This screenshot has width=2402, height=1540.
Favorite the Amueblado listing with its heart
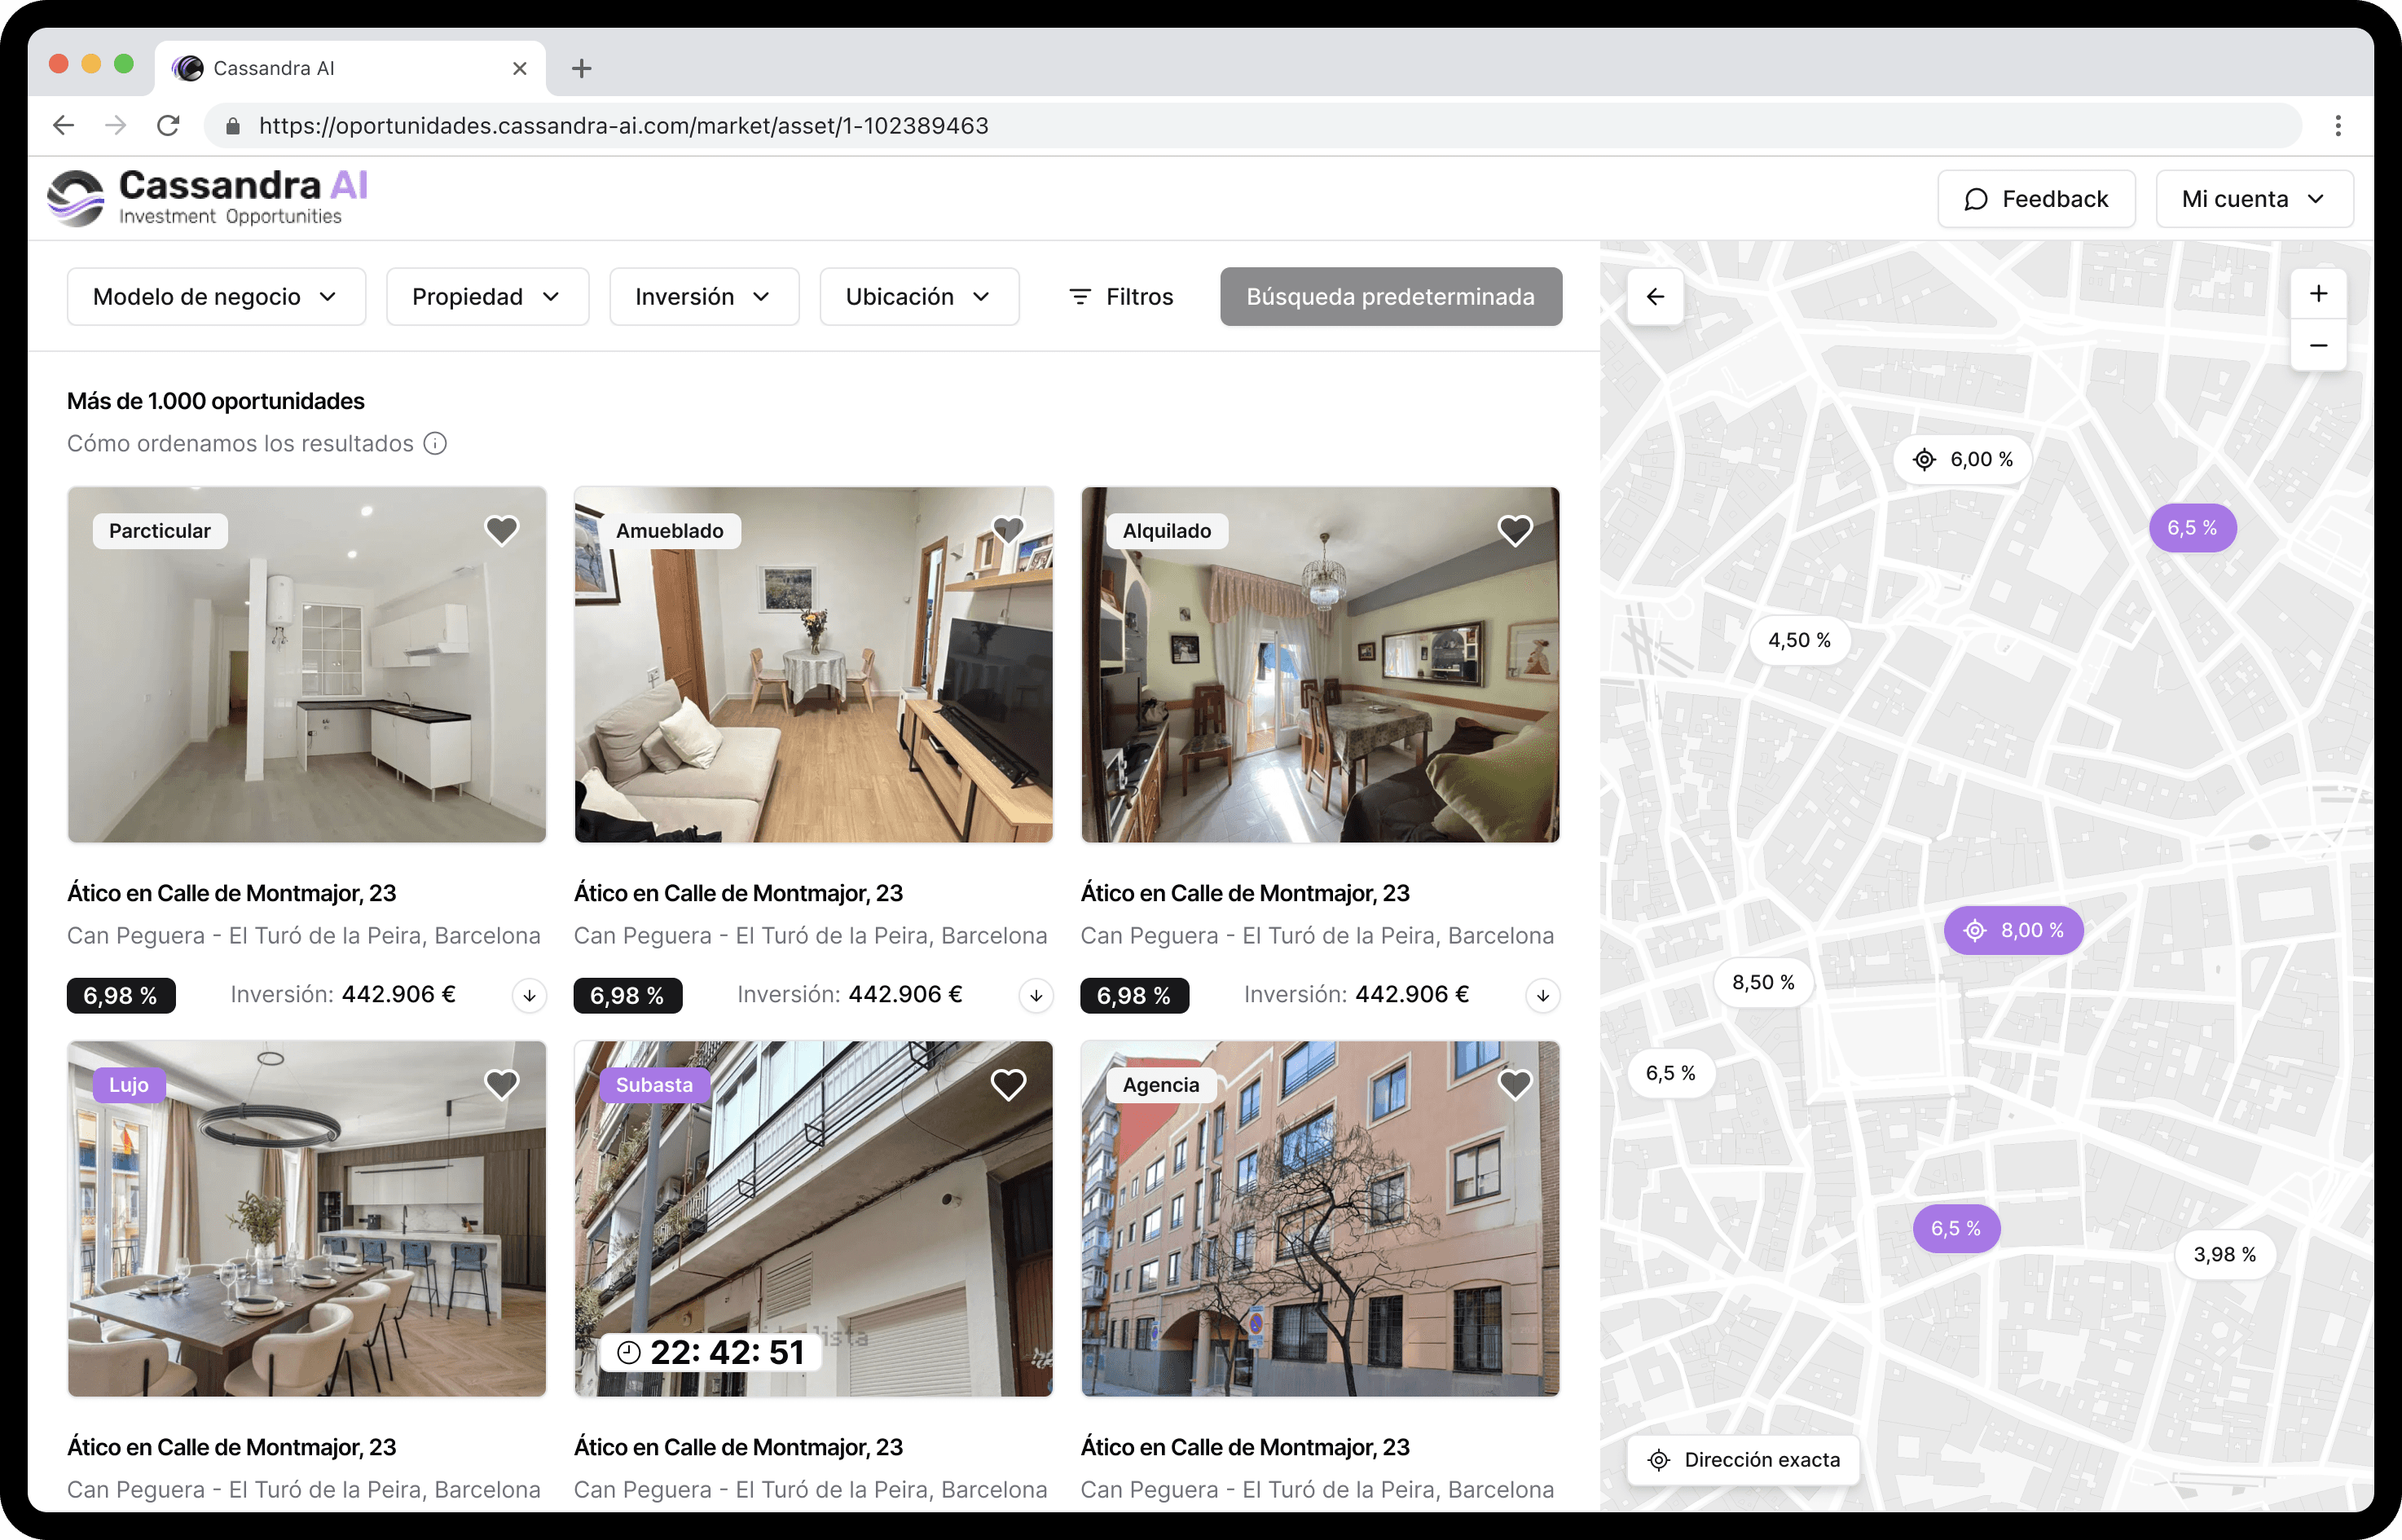tap(1008, 530)
